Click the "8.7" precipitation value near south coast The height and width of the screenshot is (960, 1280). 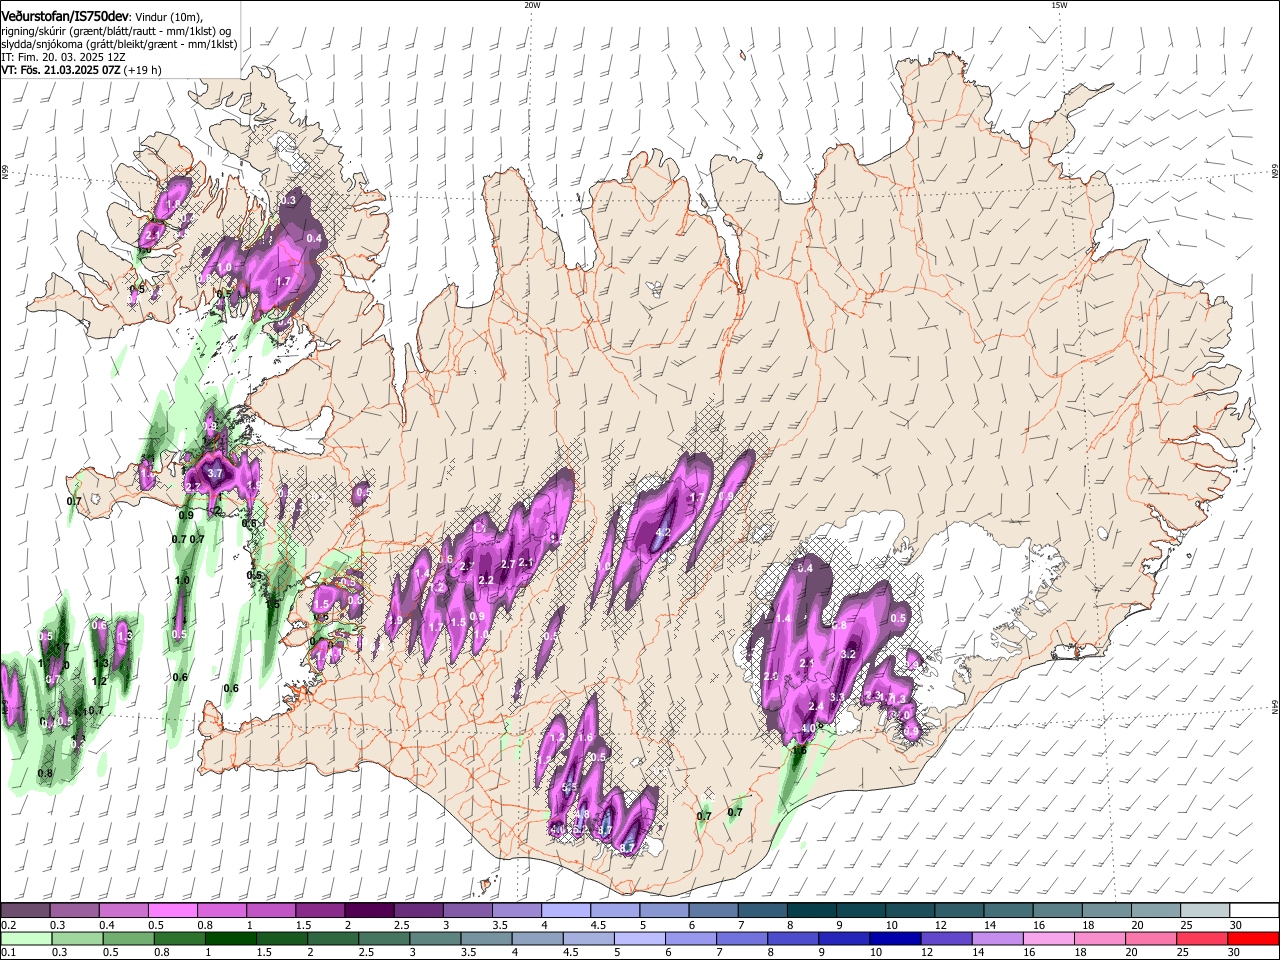[628, 848]
